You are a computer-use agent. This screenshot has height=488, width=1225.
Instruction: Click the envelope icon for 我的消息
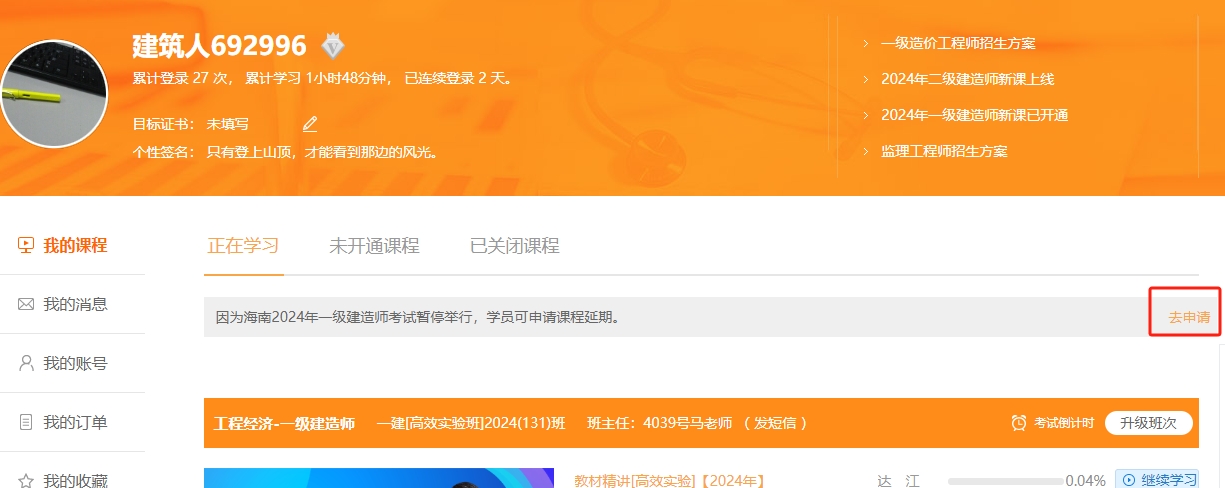[x=26, y=304]
